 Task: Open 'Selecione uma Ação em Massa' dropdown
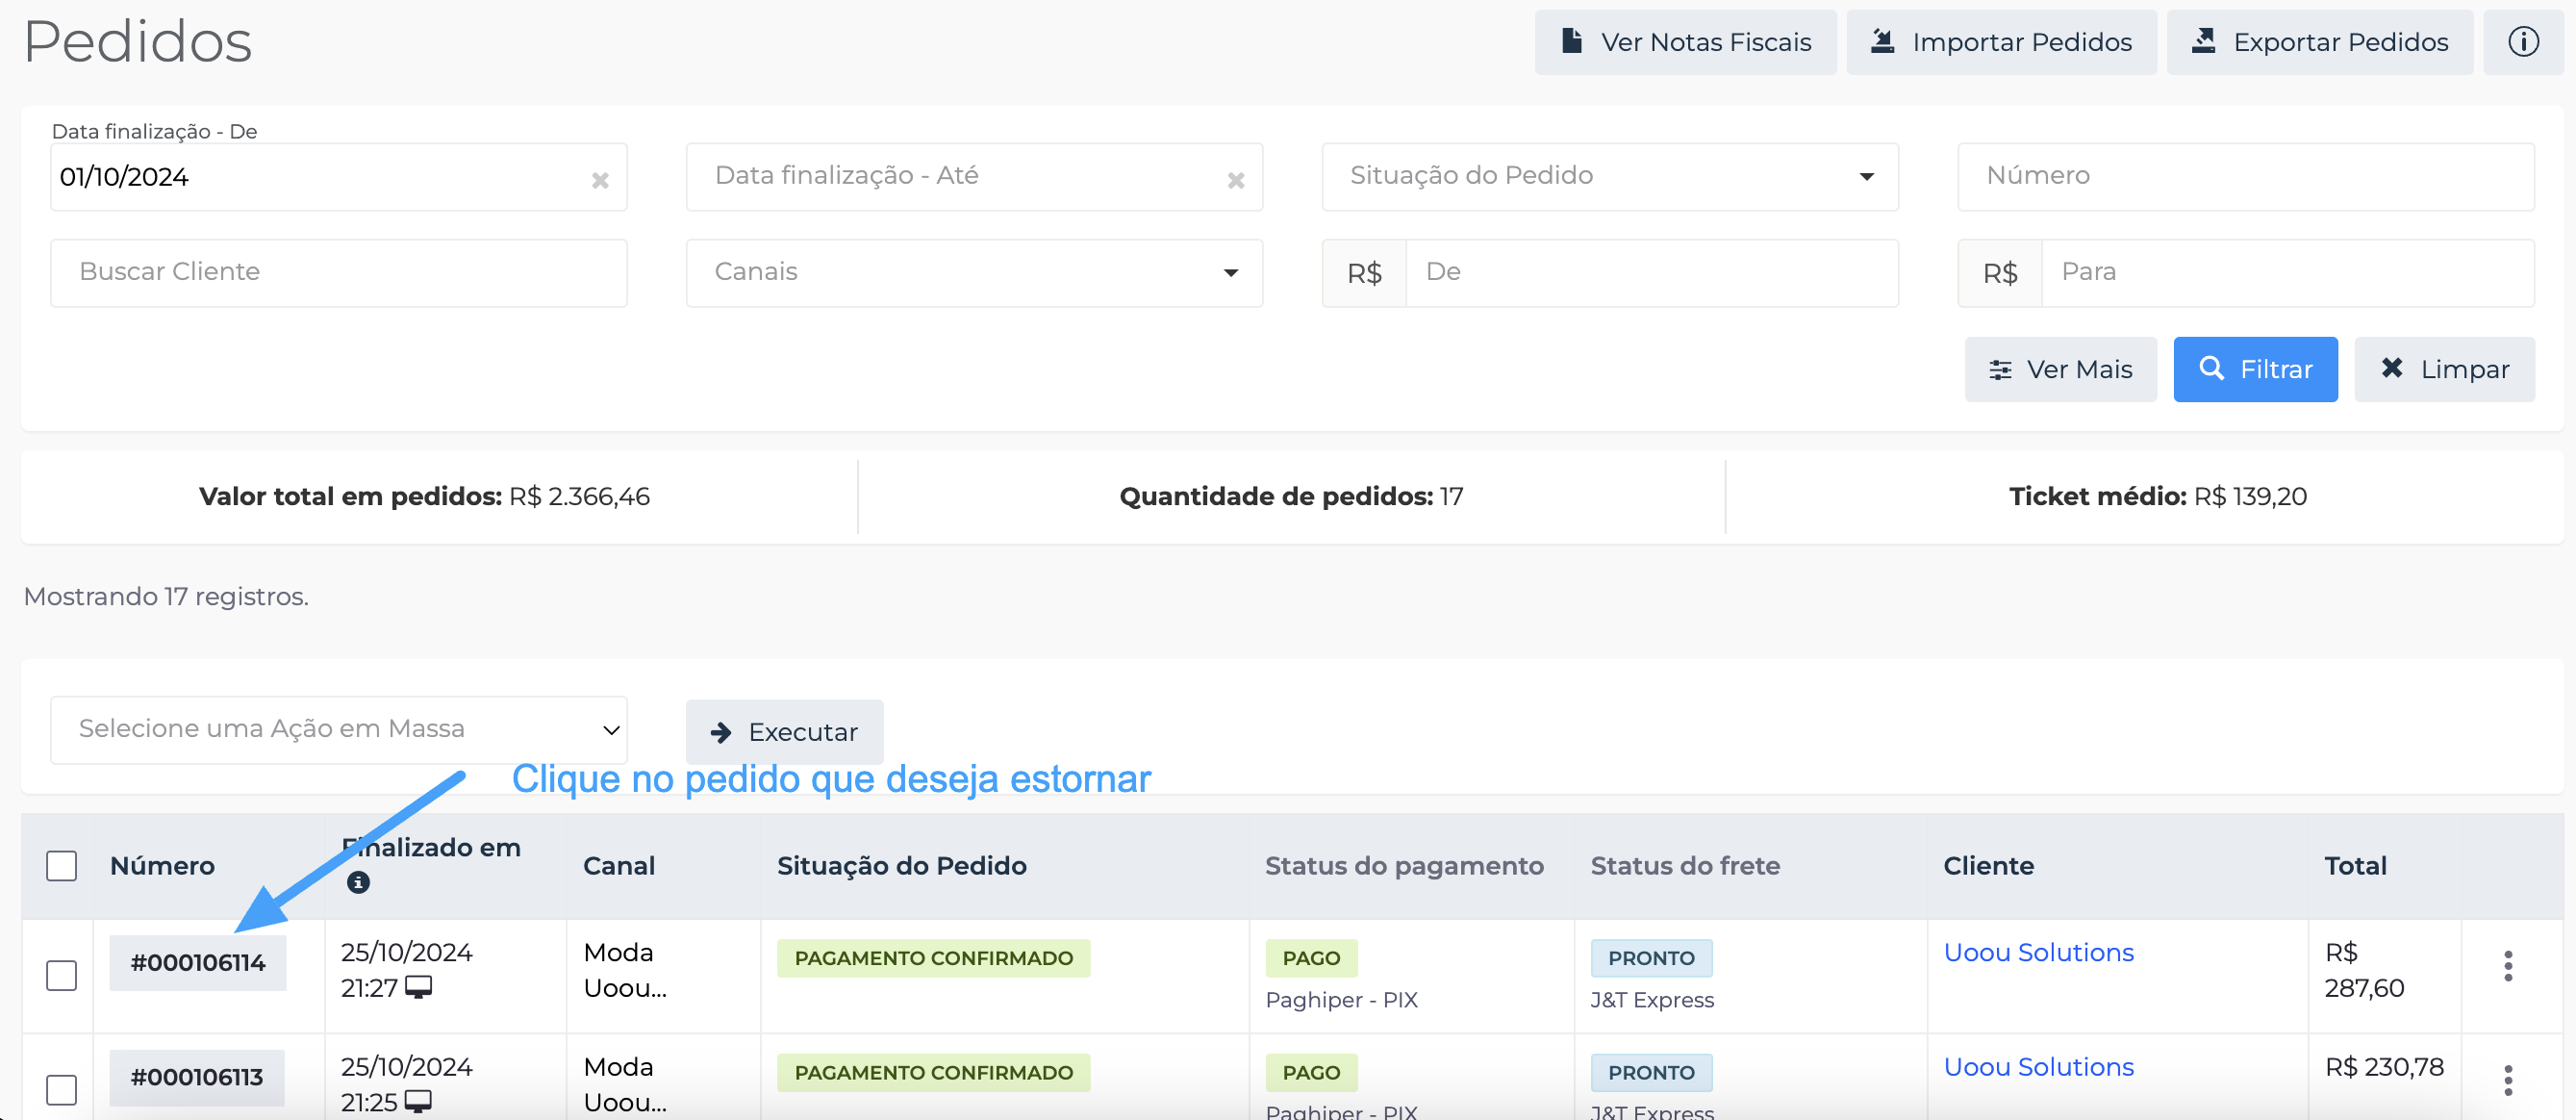[339, 730]
